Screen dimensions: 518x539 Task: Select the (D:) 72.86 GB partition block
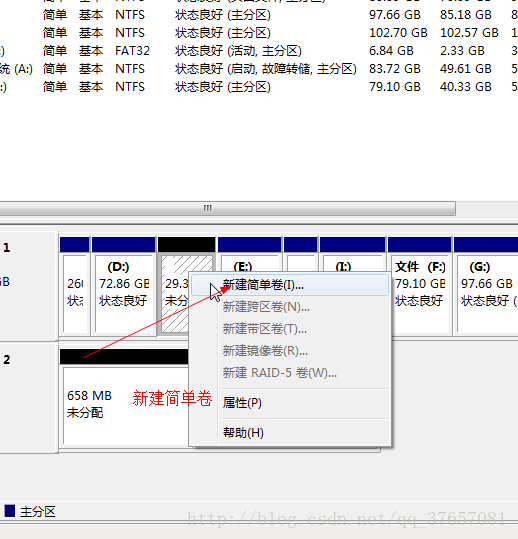pyautogui.click(x=123, y=286)
